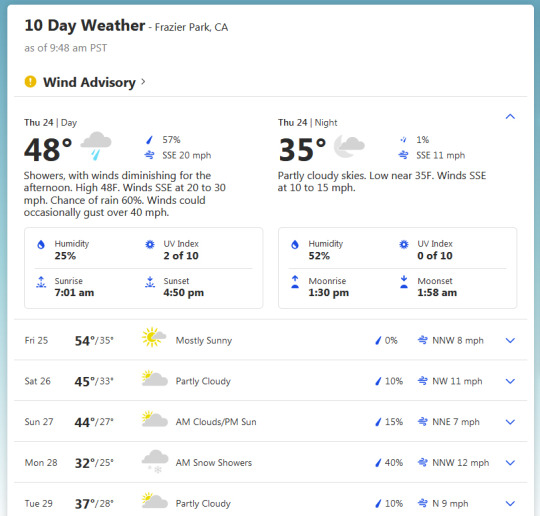This screenshot has width=540, height=516.
Task: Open the Wind Advisory alert link
Action: pyautogui.click(x=89, y=82)
